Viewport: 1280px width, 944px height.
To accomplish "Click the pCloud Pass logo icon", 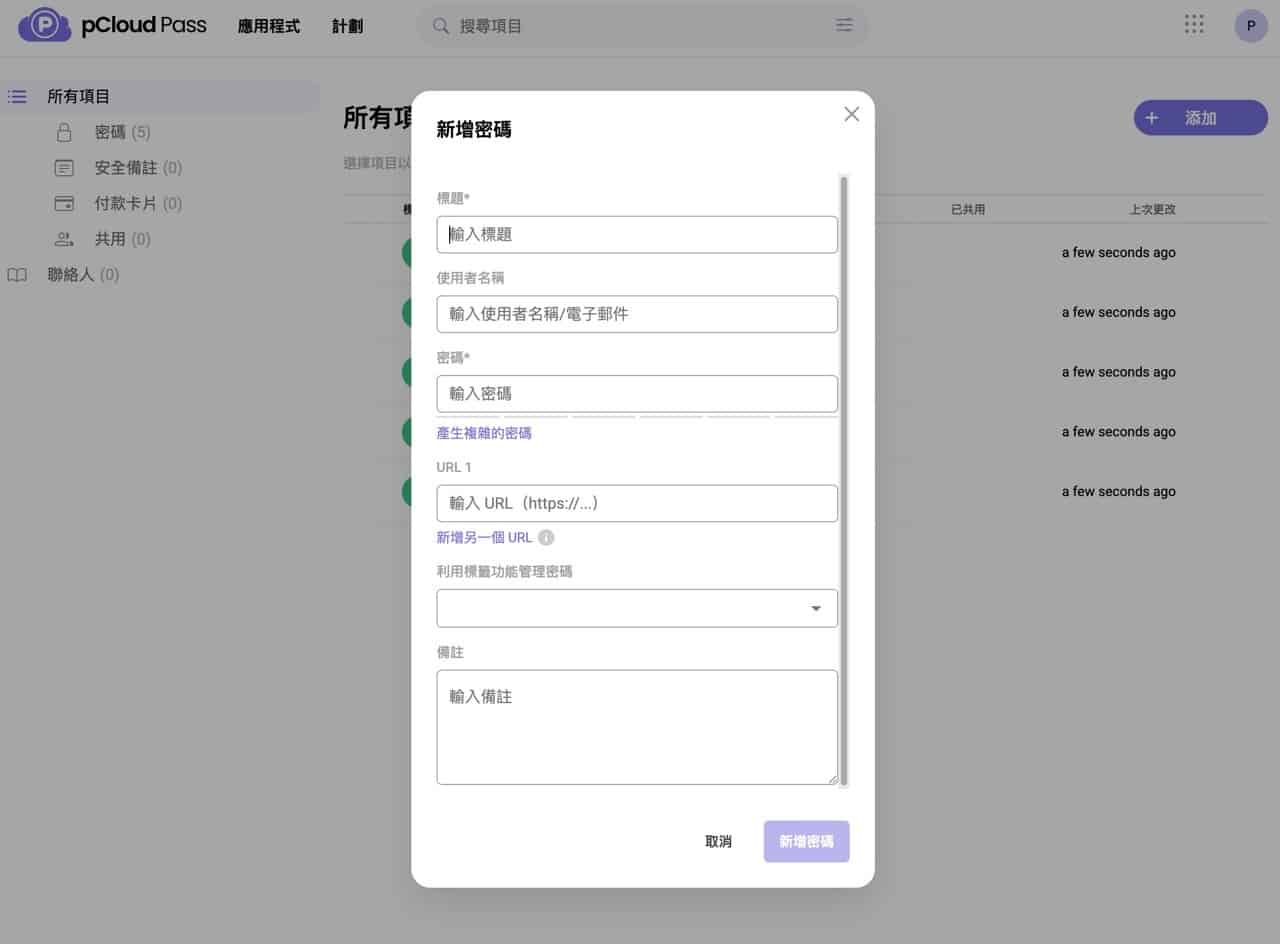I will click(44, 25).
